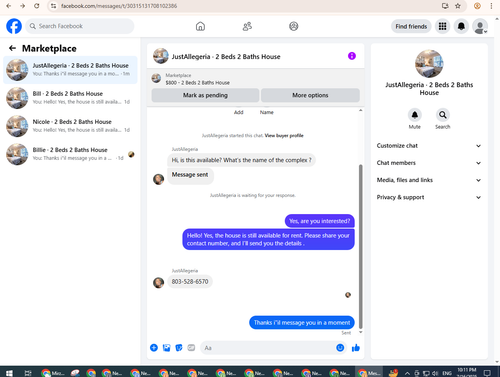
Task: Go back using the Marketplace arrow
Action: click(x=12, y=48)
